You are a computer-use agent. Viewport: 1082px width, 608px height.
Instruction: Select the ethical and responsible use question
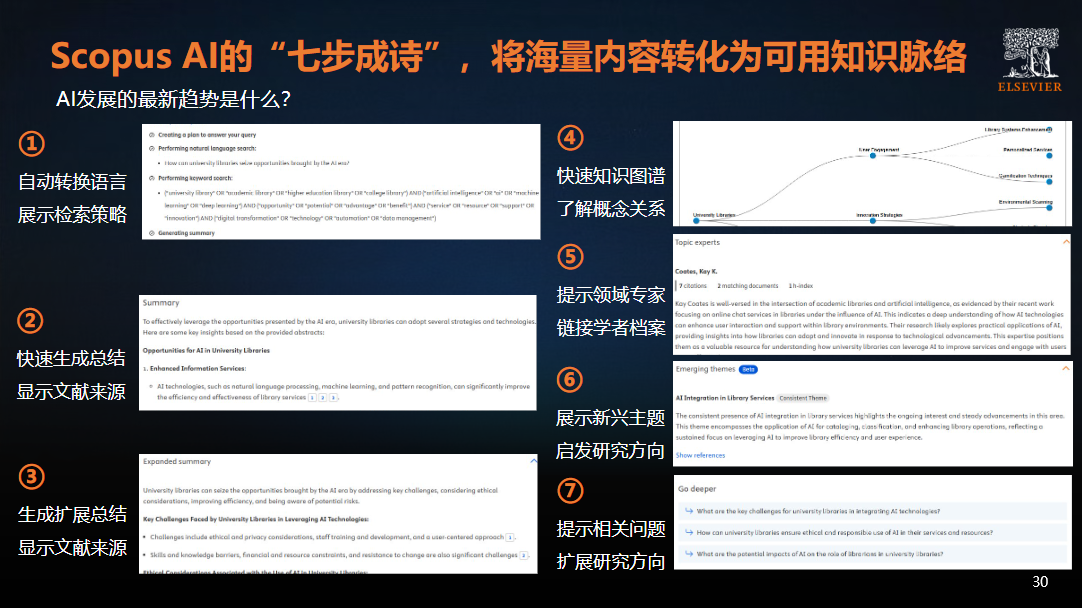(844, 532)
